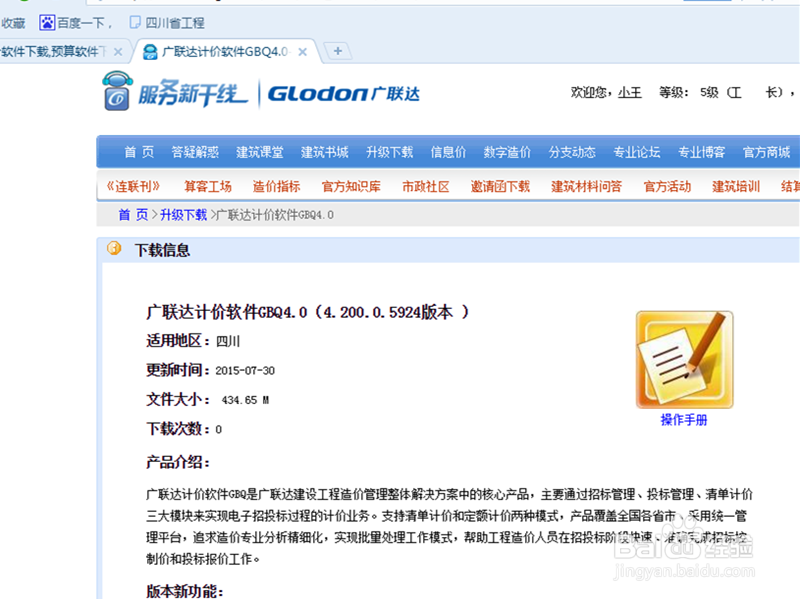The image size is (800, 599).
Task: Open the 操作手册 text link
Action: 684,420
